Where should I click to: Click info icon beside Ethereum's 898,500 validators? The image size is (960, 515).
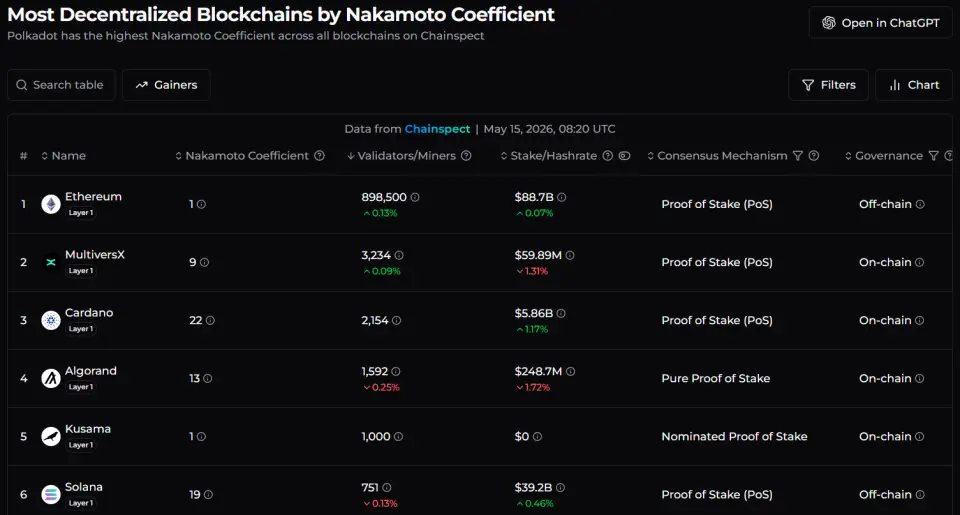(415, 197)
